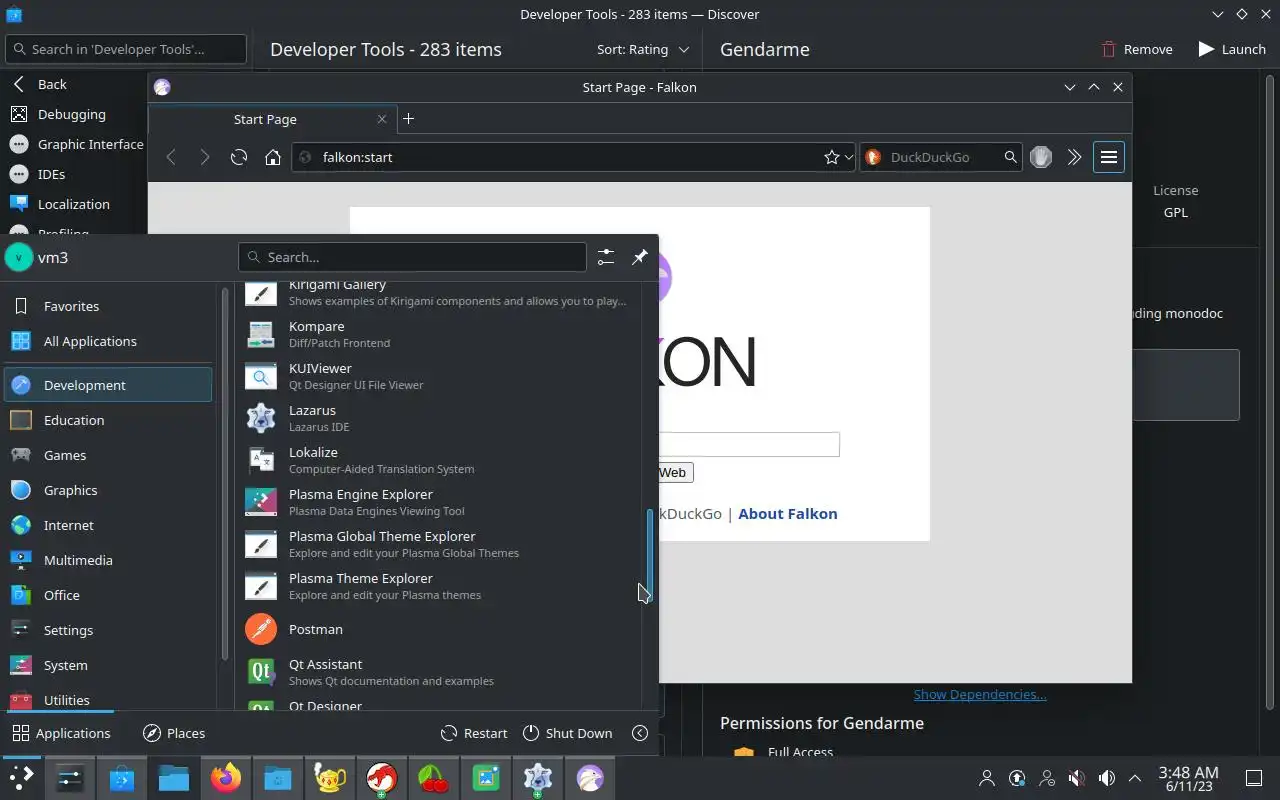This screenshot has height=800, width=1280.
Task: Open Kompare diff frontend
Action: [440, 334]
